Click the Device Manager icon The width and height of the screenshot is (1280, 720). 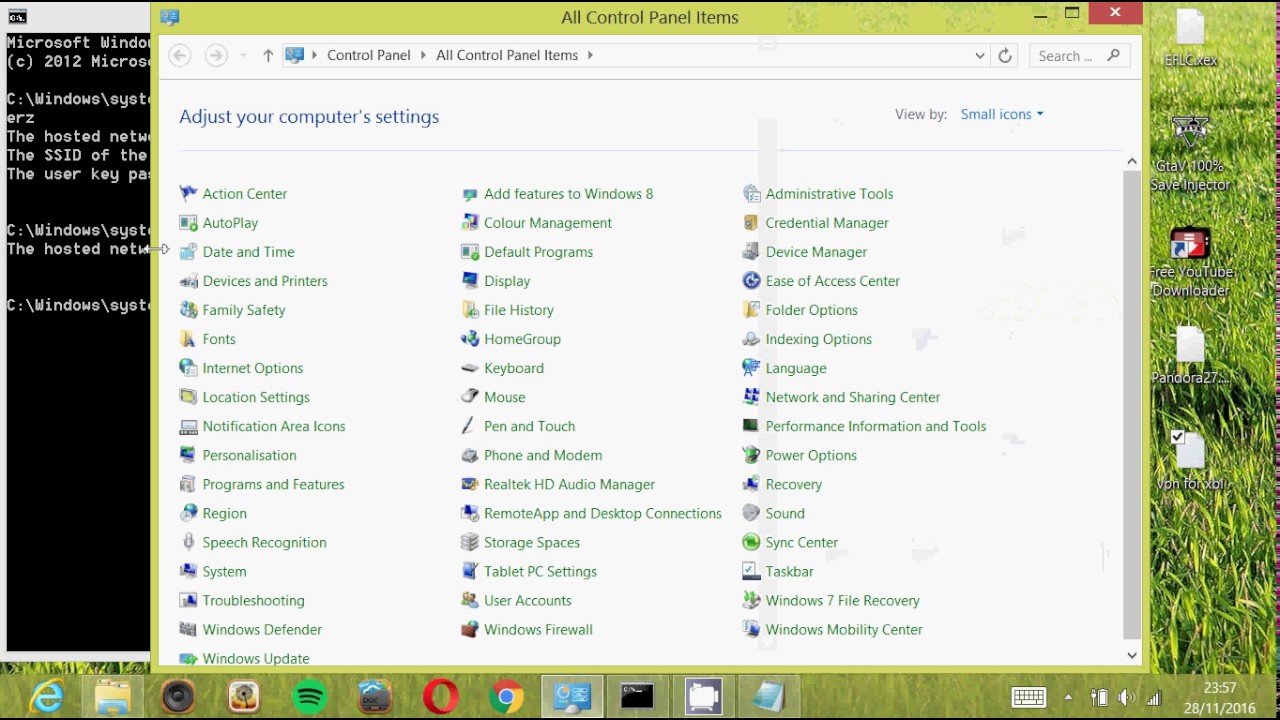(x=751, y=252)
